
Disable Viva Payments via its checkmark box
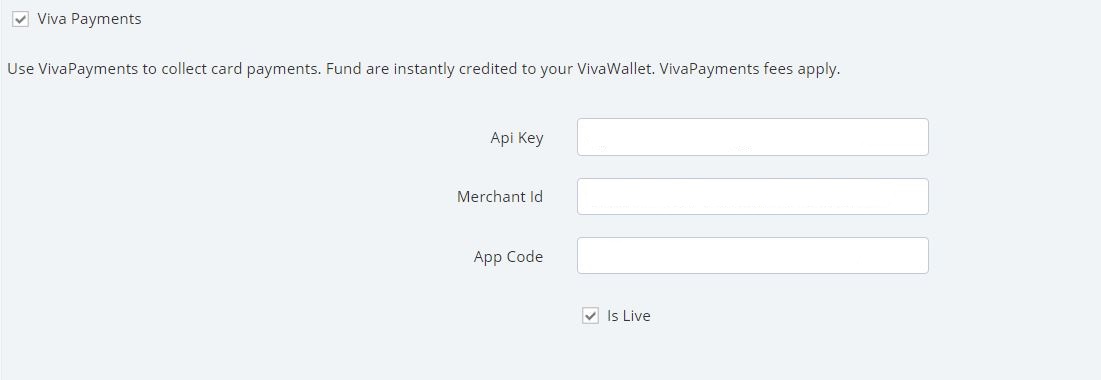pos(20,20)
